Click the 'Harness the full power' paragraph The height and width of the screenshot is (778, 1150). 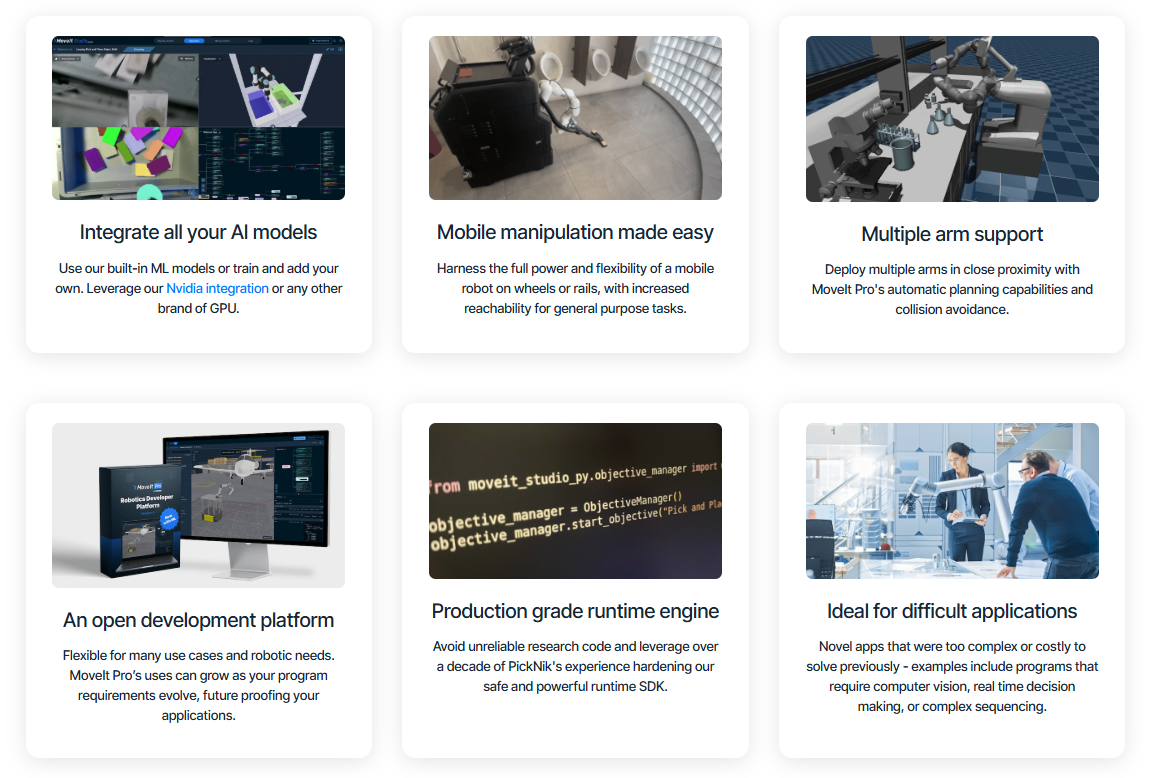point(575,288)
